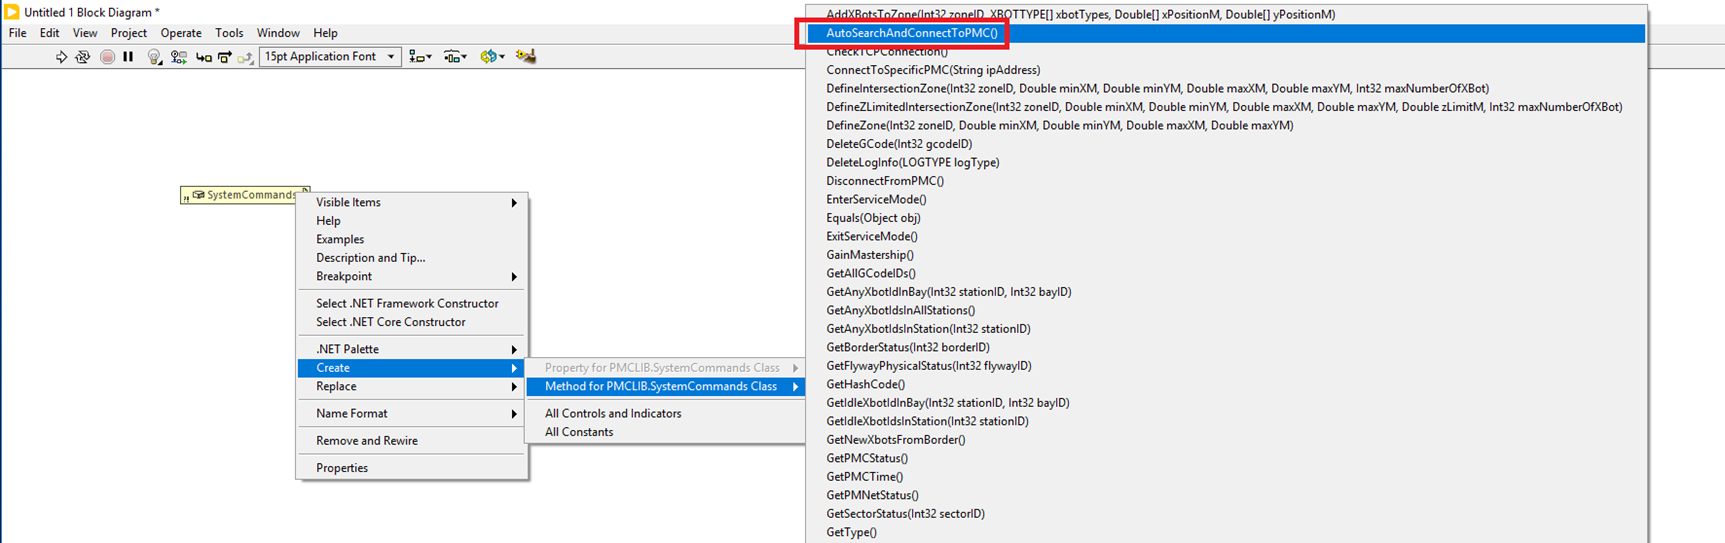The width and height of the screenshot is (1725, 543).
Task: Click the Step Over icon
Action: (224, 57)
